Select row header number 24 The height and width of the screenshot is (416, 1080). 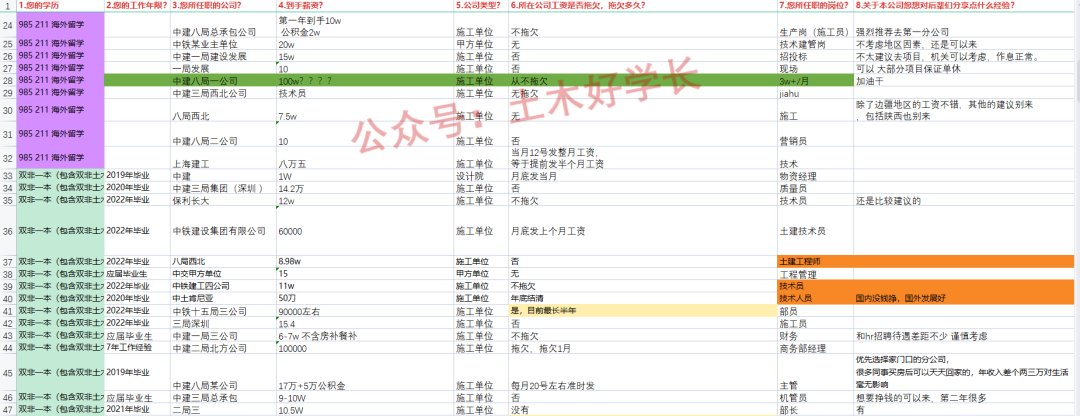[8, 25]
